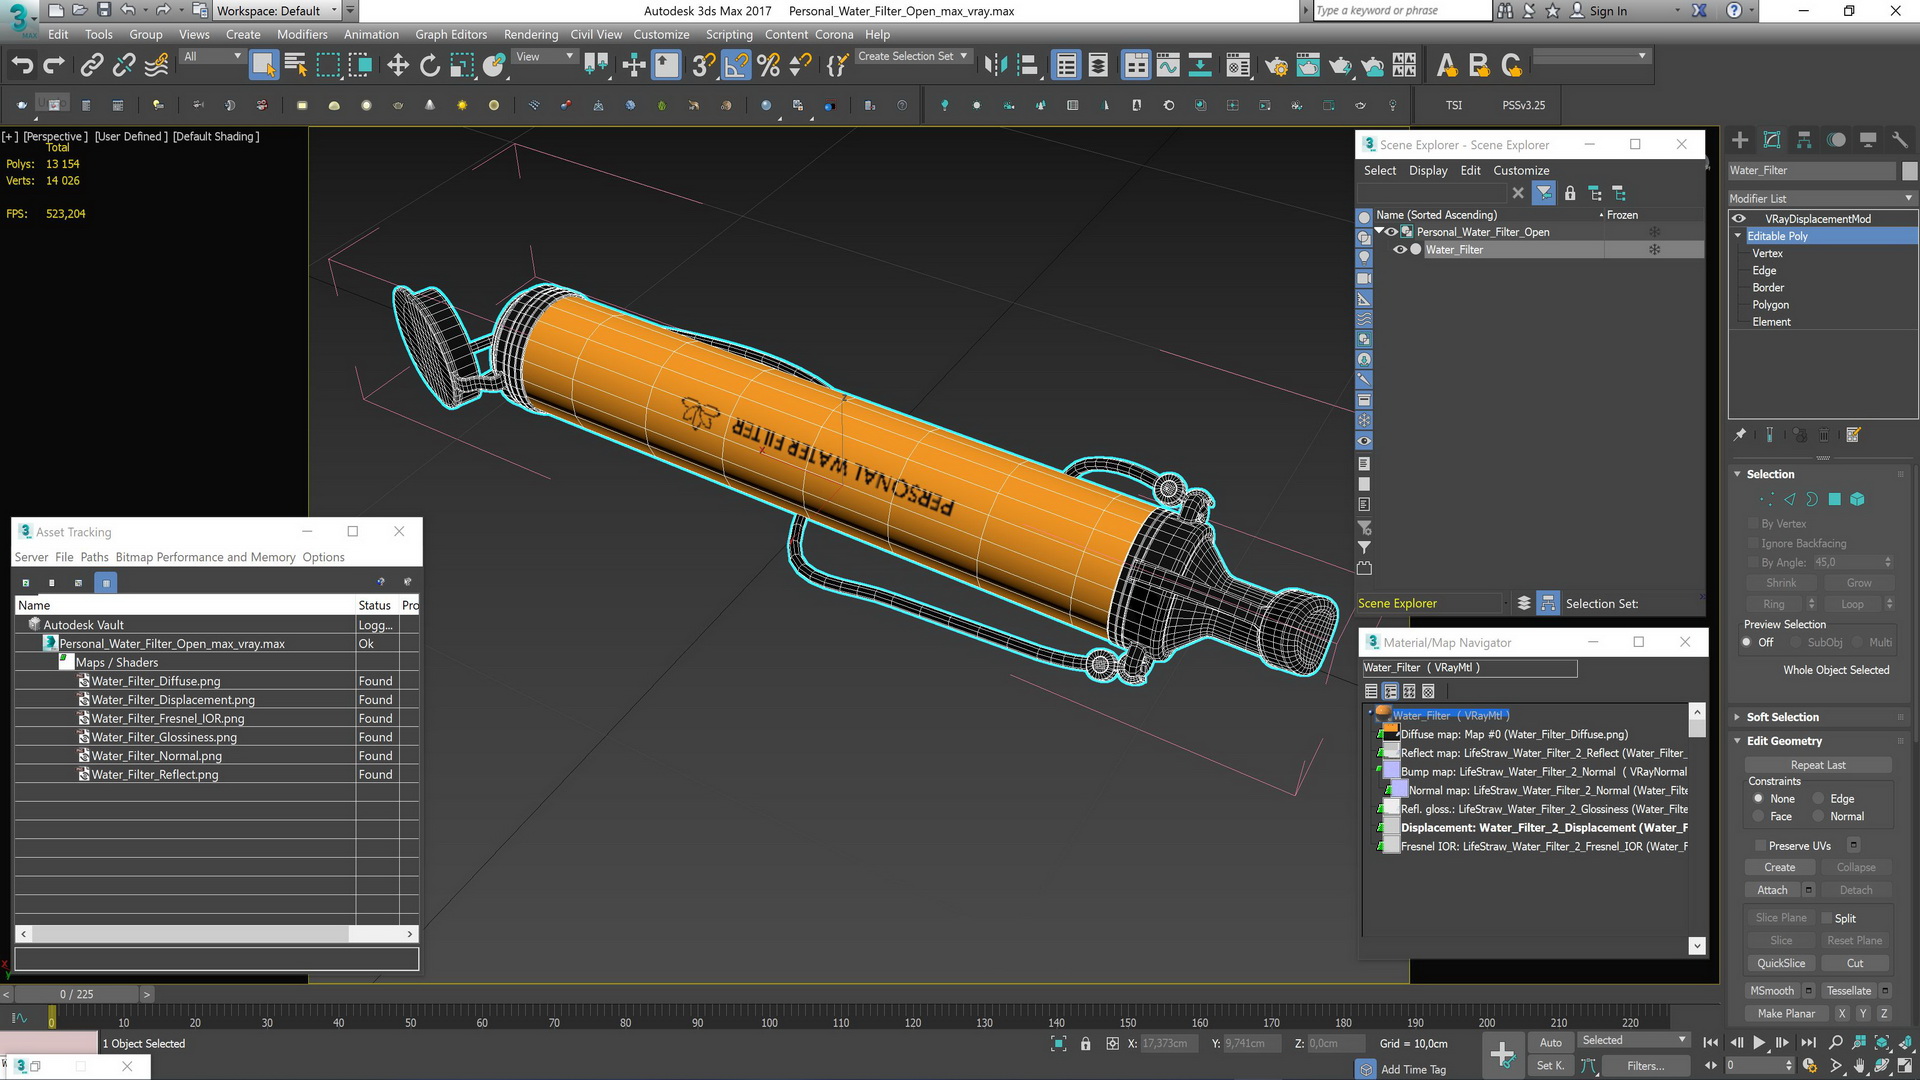Open the Rendering menu
Image resolution: width=1920 pixels, height=1080 pixels.
[x=531, y=34]
